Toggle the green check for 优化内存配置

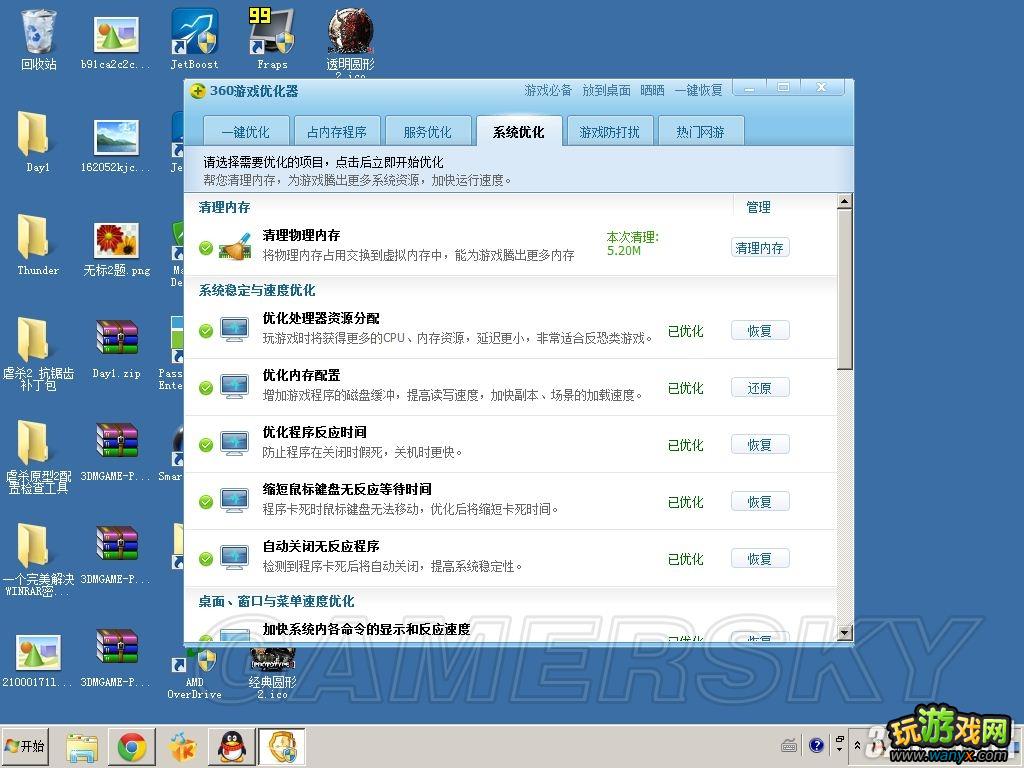tap(206, 388)
